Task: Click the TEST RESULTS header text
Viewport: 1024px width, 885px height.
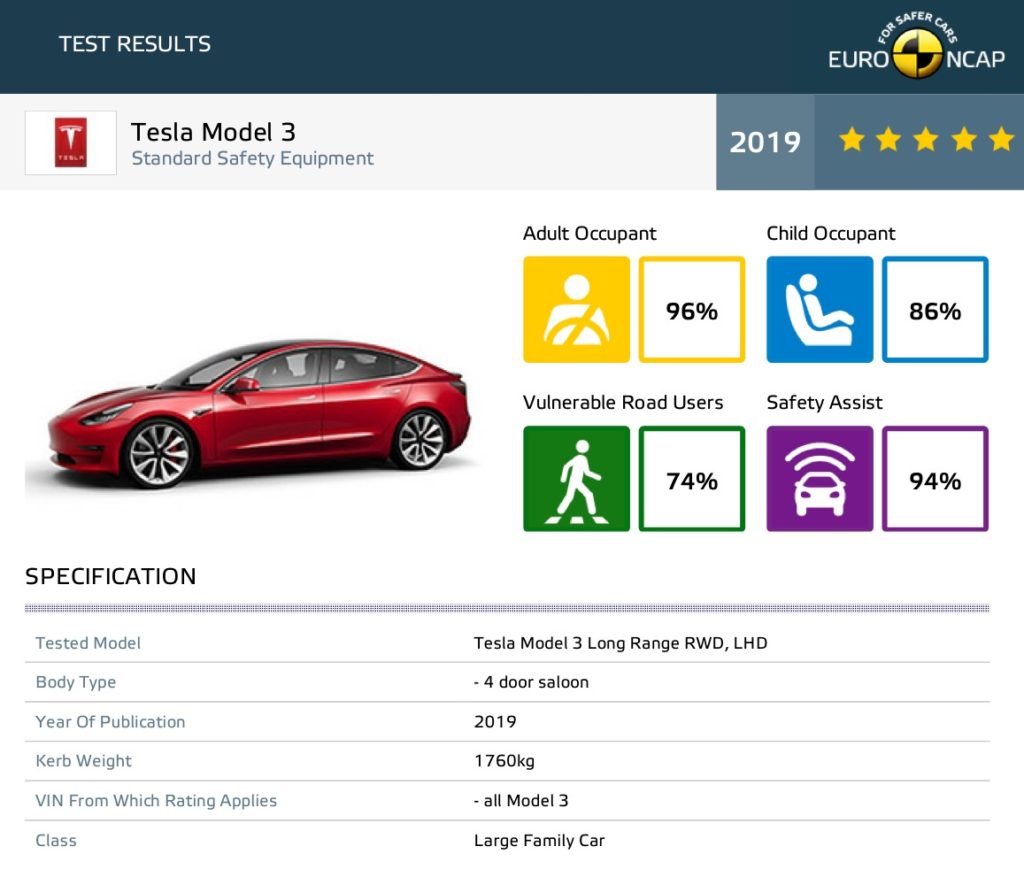Action: pos(135,44)
